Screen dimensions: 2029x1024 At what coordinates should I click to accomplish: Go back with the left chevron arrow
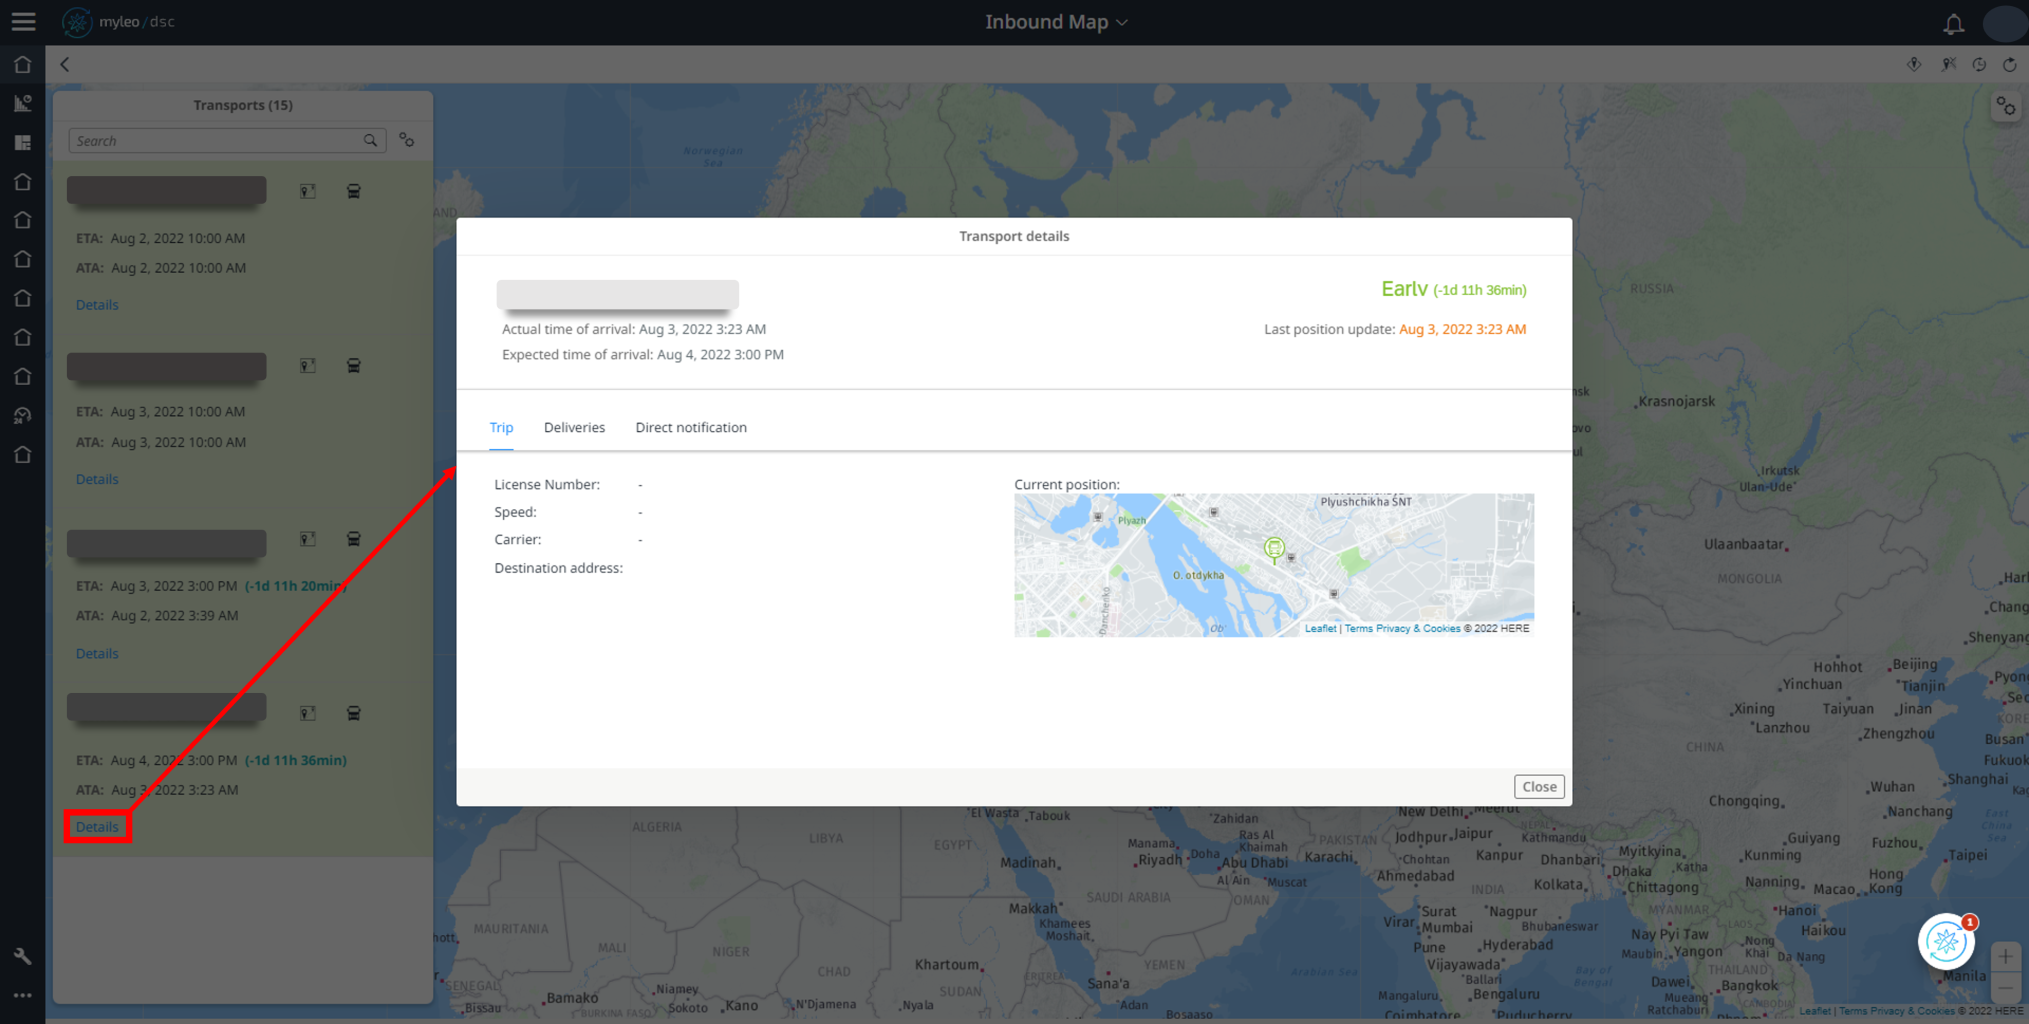coord(65,64)
